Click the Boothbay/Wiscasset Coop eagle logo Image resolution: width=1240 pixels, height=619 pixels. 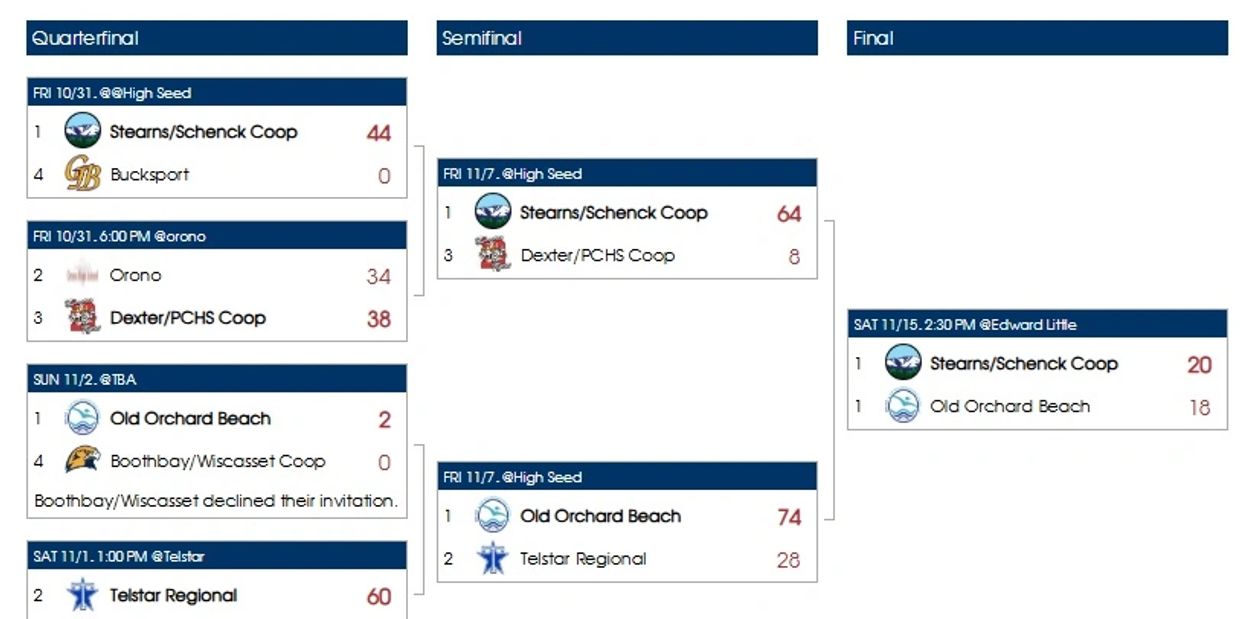tap(83, 461)
